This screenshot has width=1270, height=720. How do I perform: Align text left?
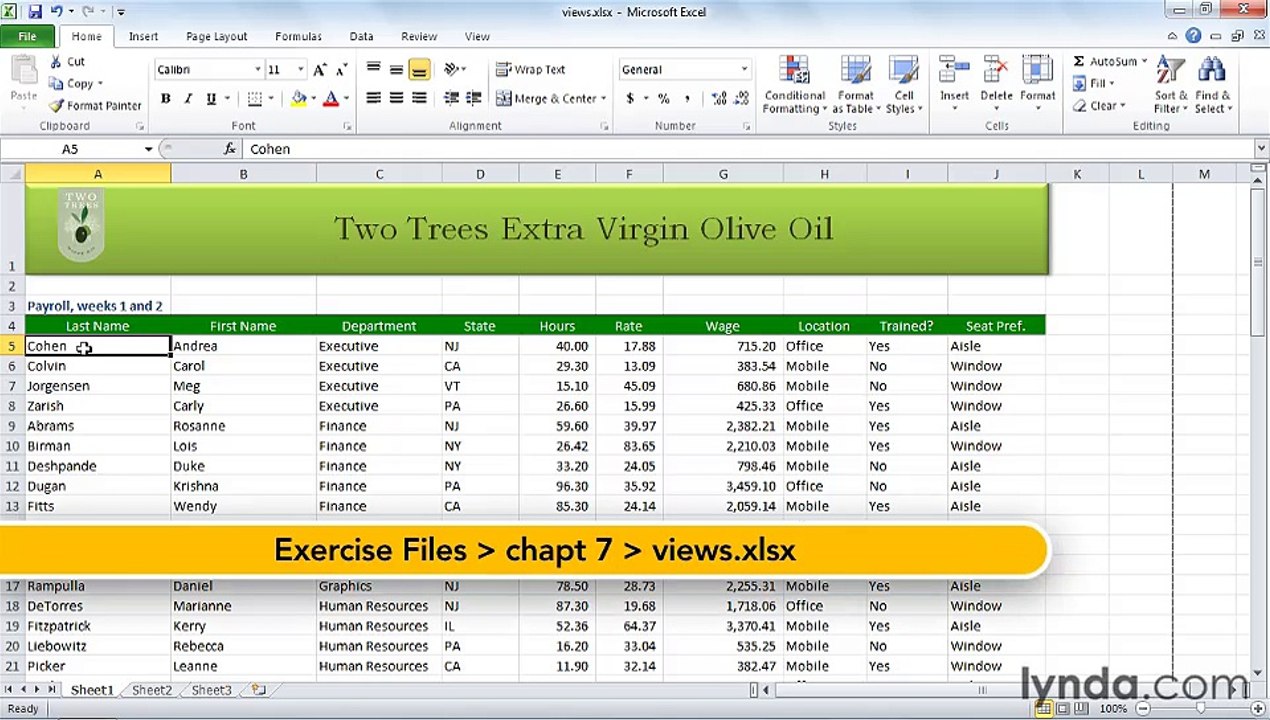373,98
